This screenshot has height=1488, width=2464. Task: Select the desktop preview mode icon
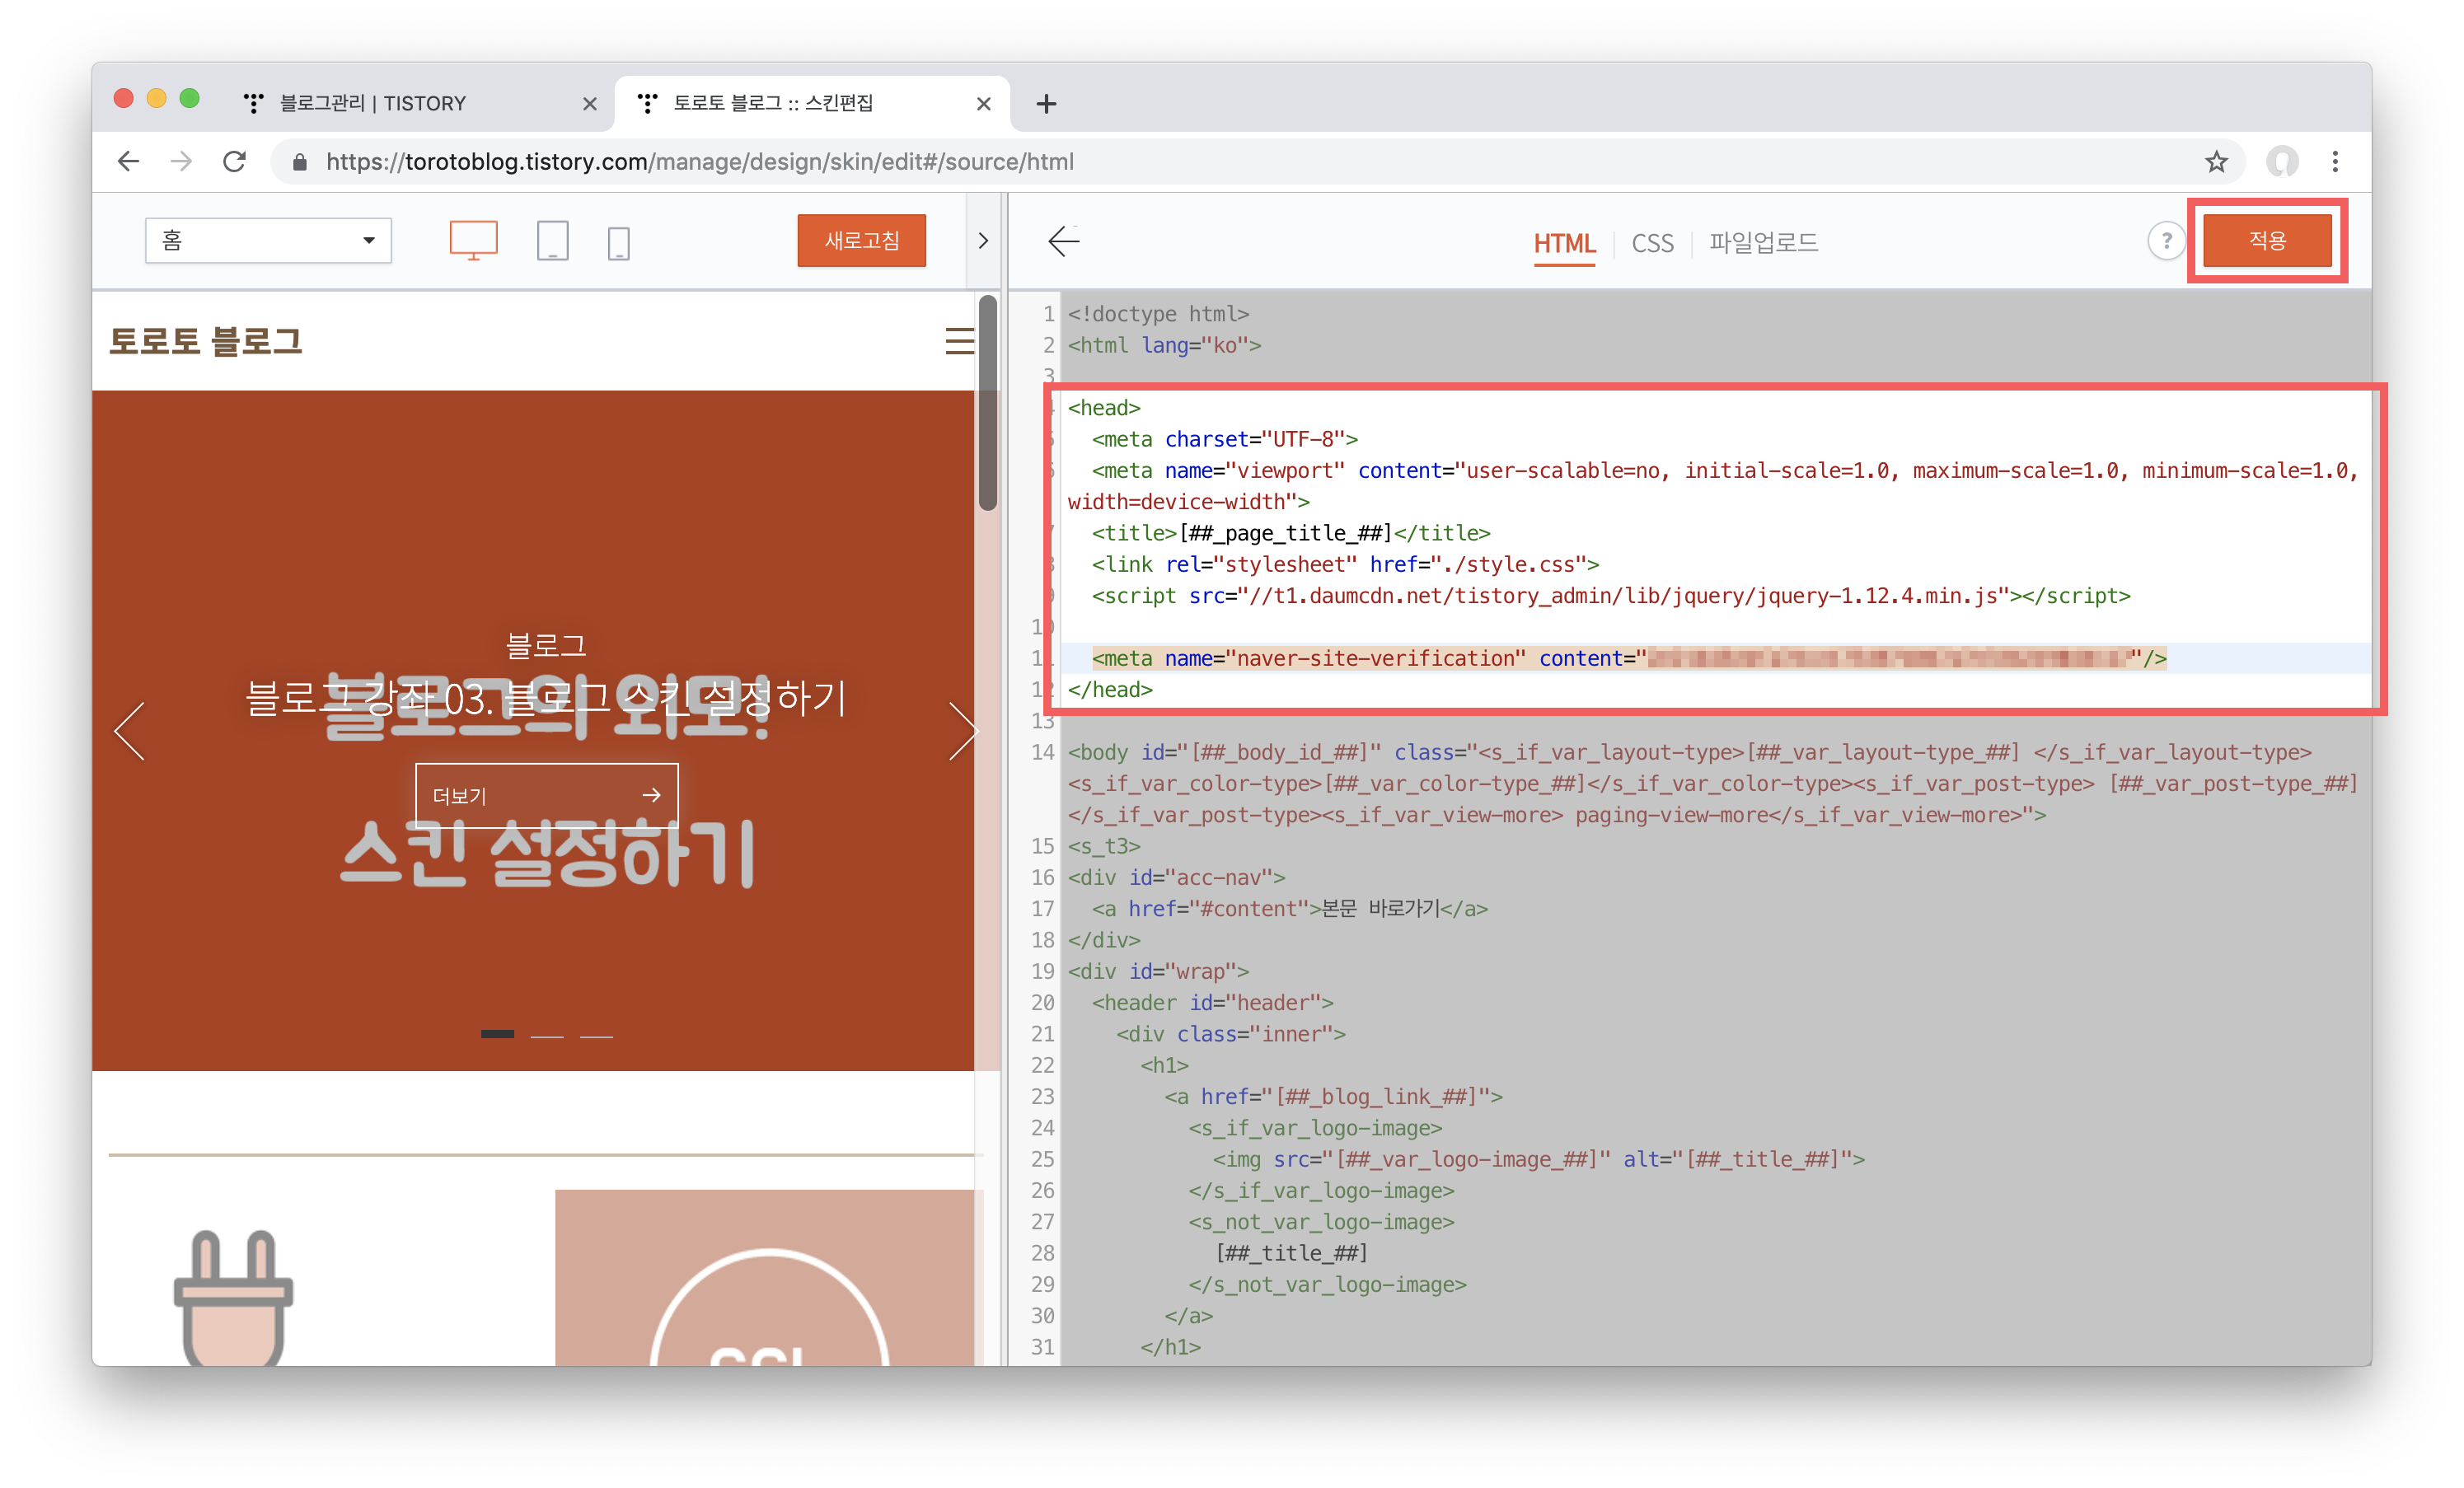(x=473, y=241)
